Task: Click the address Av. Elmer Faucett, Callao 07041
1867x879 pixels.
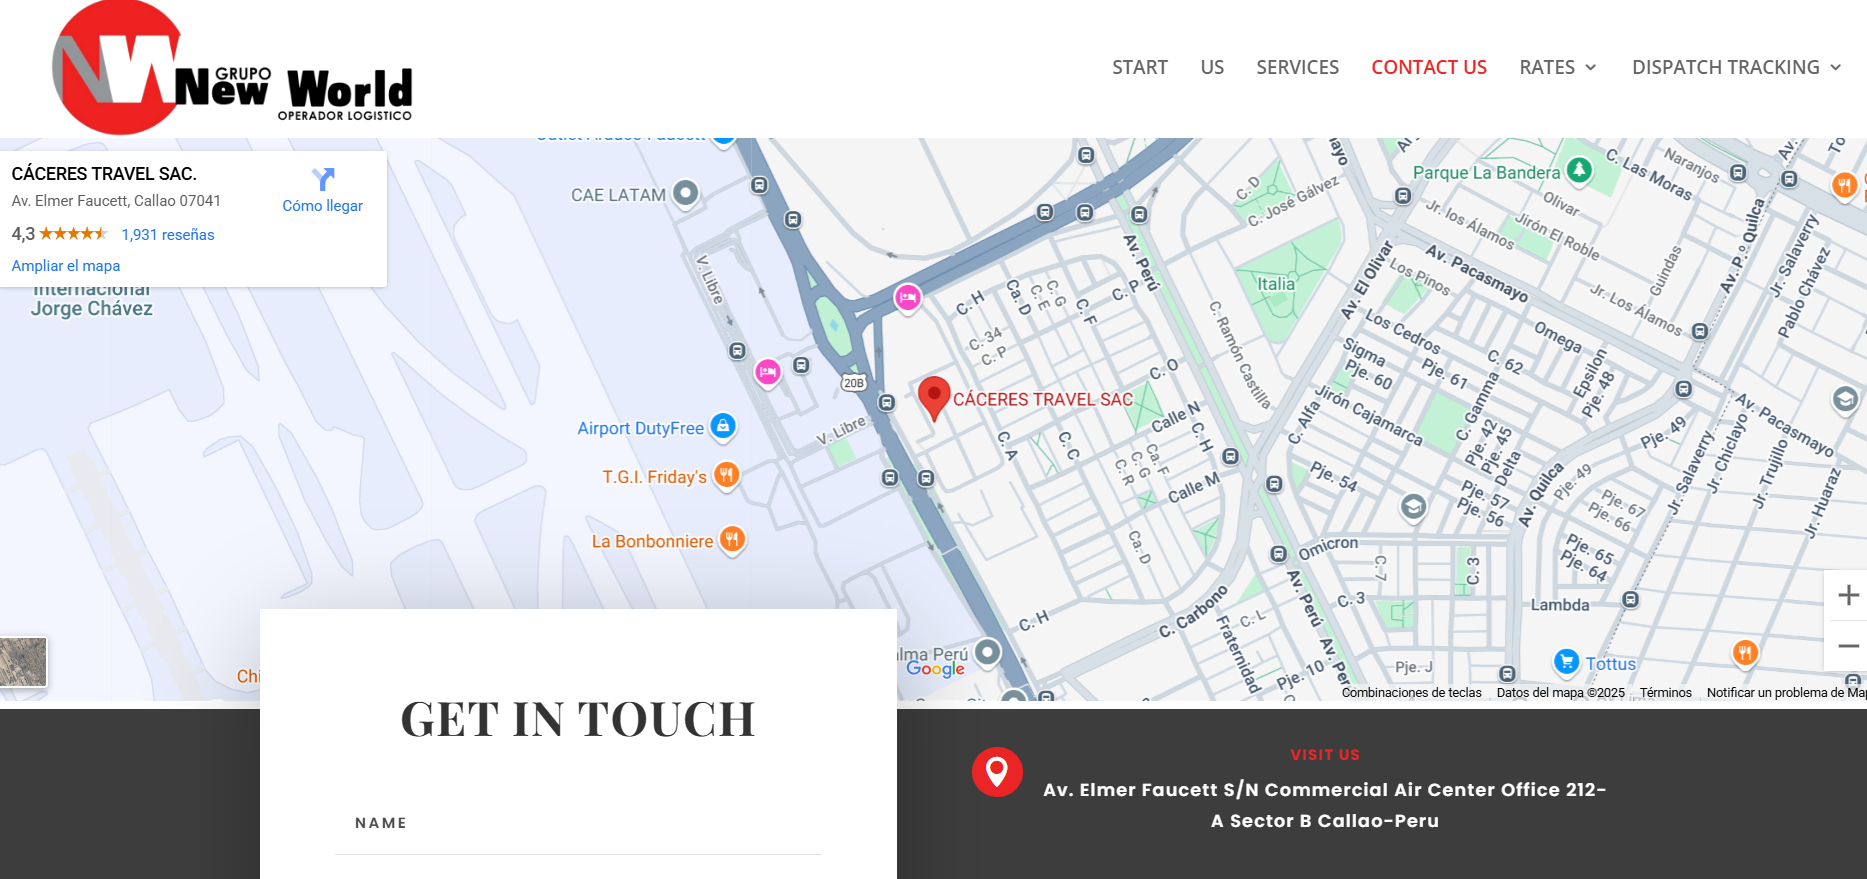Action: tap(116, 201)
